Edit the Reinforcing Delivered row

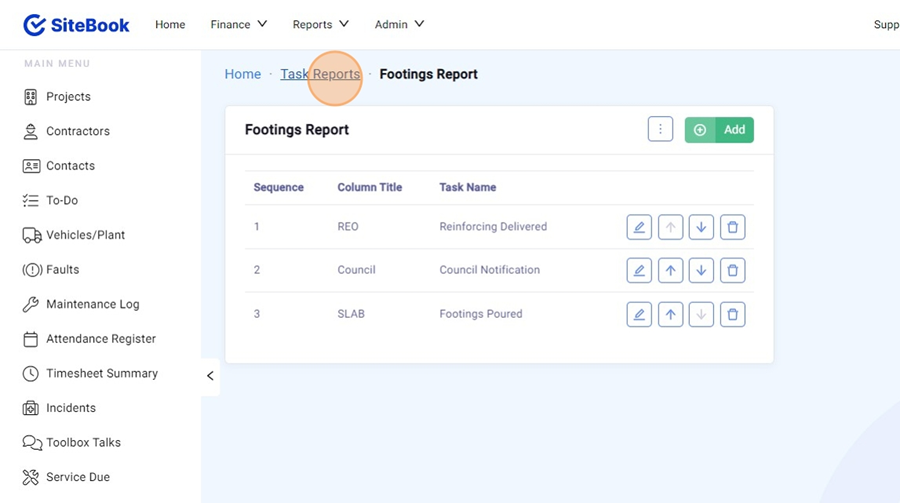coord(639,227)
